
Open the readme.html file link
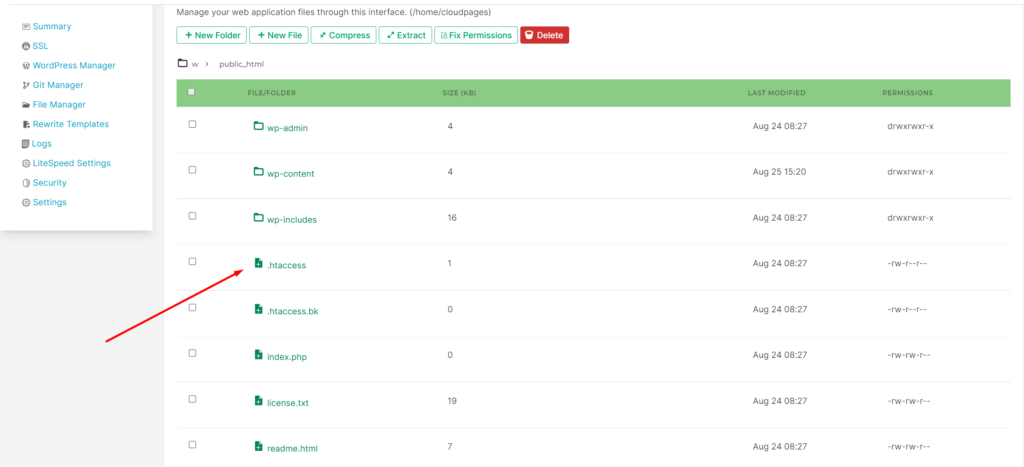(x=293, y=449)
